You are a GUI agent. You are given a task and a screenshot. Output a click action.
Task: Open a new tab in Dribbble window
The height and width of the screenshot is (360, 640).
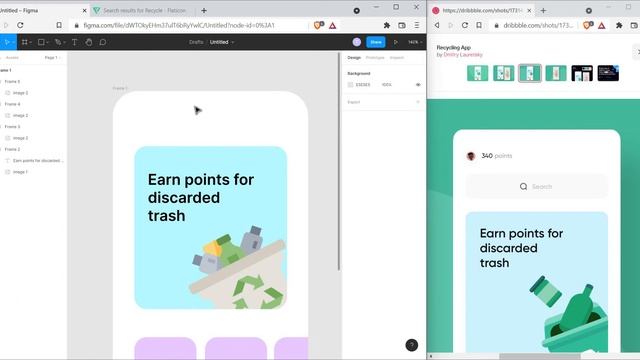coord(543,11)
